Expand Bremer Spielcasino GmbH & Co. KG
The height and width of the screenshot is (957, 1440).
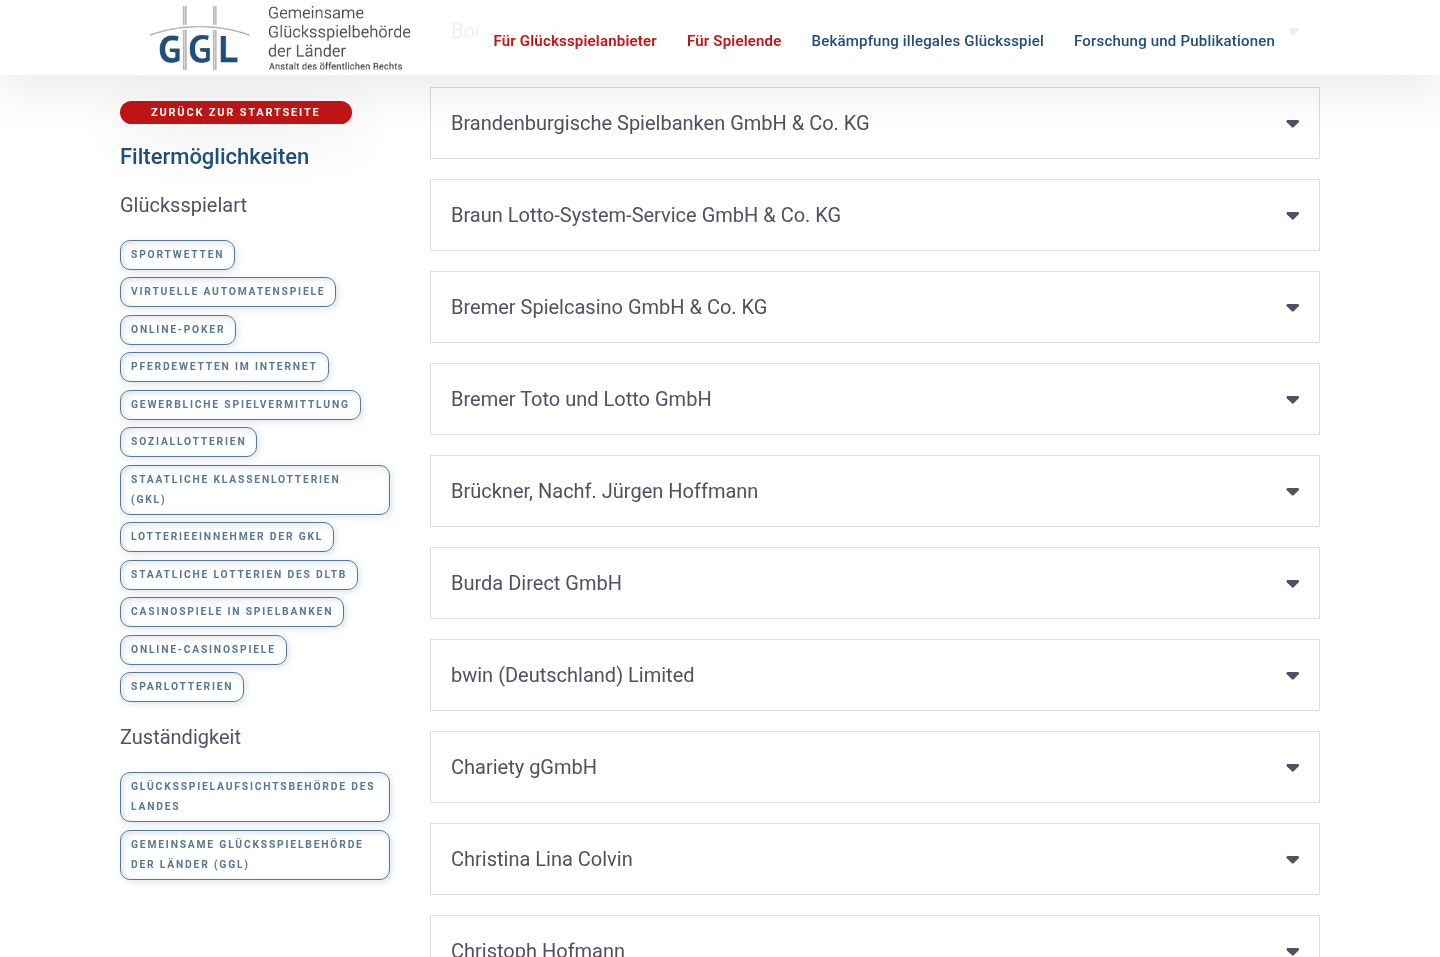(875, 307)
